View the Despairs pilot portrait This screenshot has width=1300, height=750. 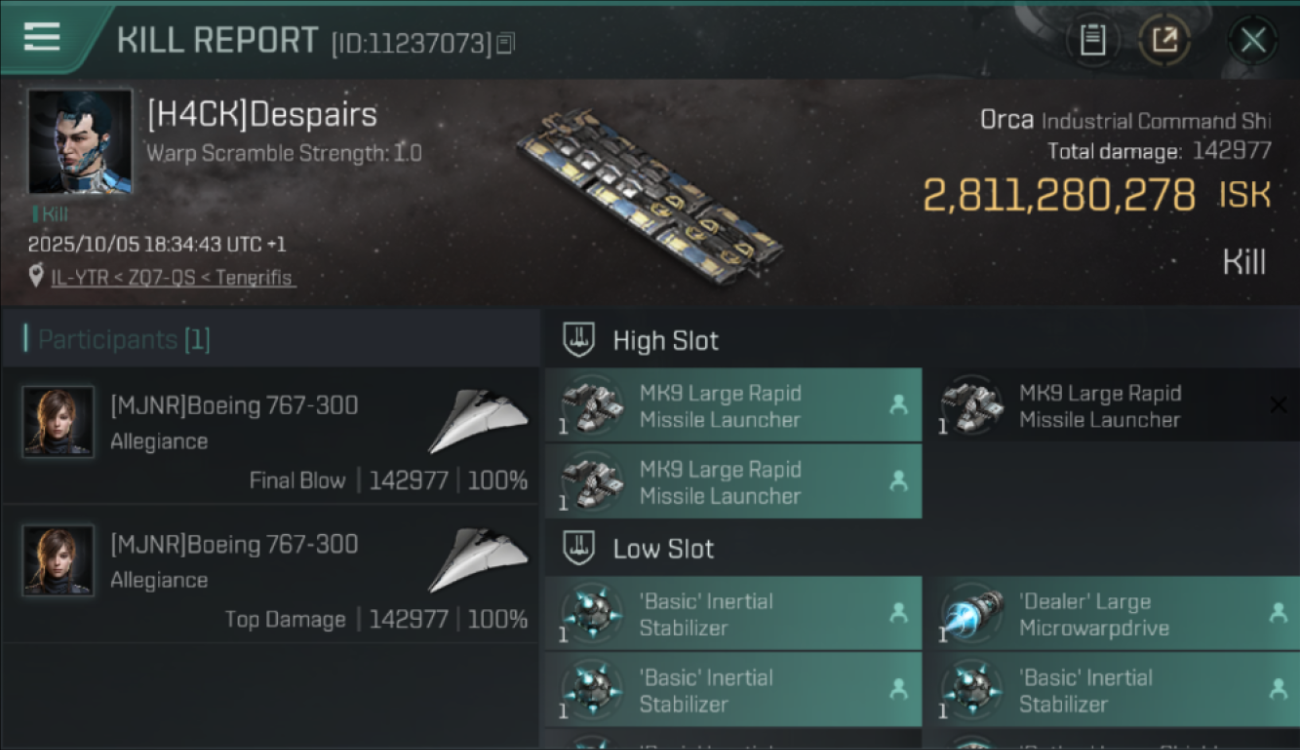click(80, 141)
